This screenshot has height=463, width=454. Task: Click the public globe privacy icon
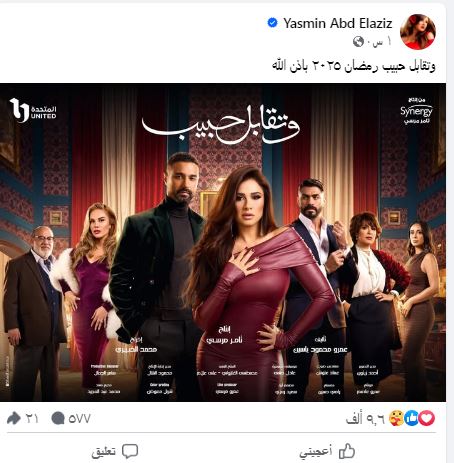click(358, 42)
